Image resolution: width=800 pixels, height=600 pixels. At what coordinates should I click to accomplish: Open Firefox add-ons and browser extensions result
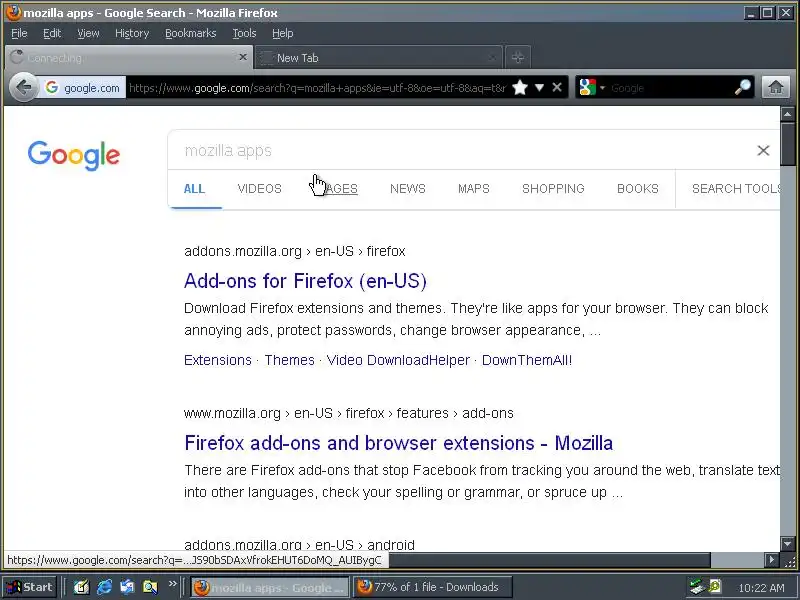click(x=398, y=443)
